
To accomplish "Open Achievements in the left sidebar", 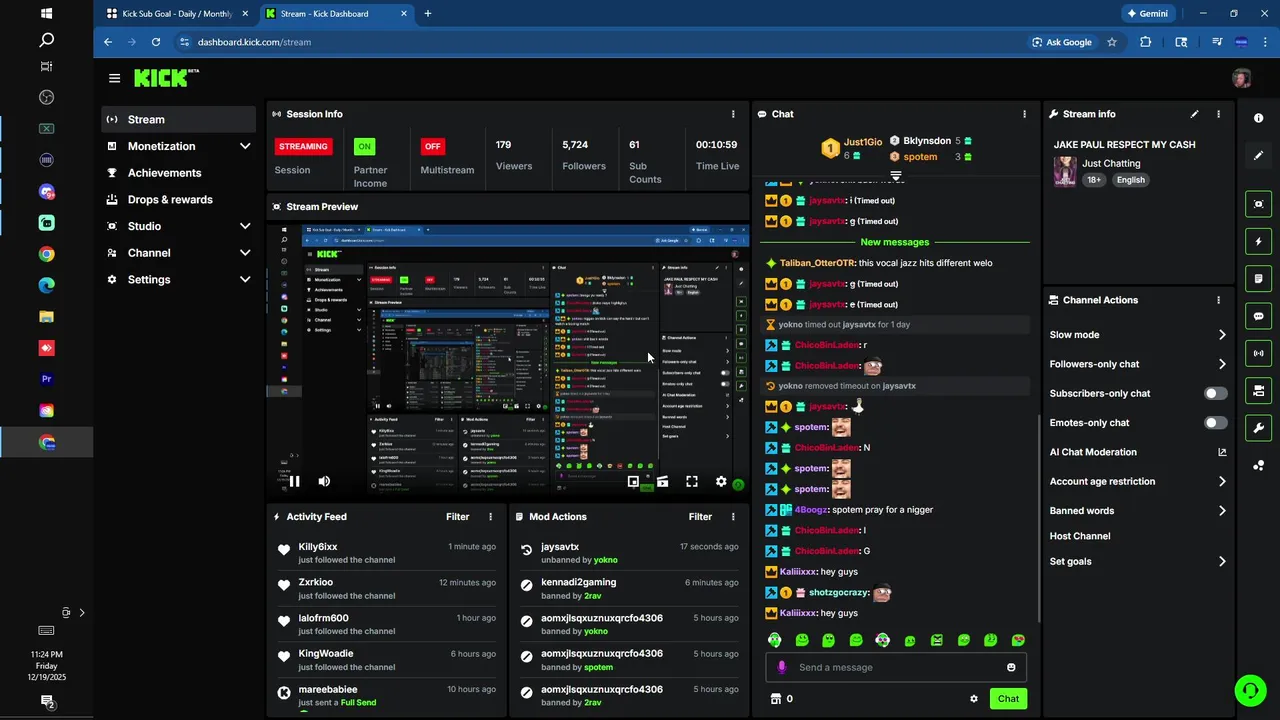I will (178, 173).
